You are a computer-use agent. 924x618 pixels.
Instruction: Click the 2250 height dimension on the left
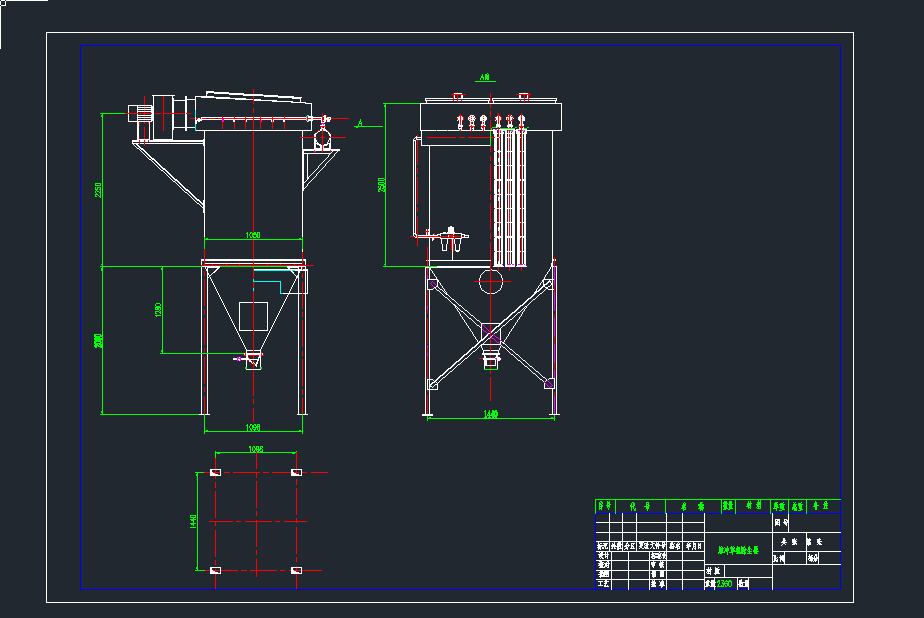coord(98,190)
